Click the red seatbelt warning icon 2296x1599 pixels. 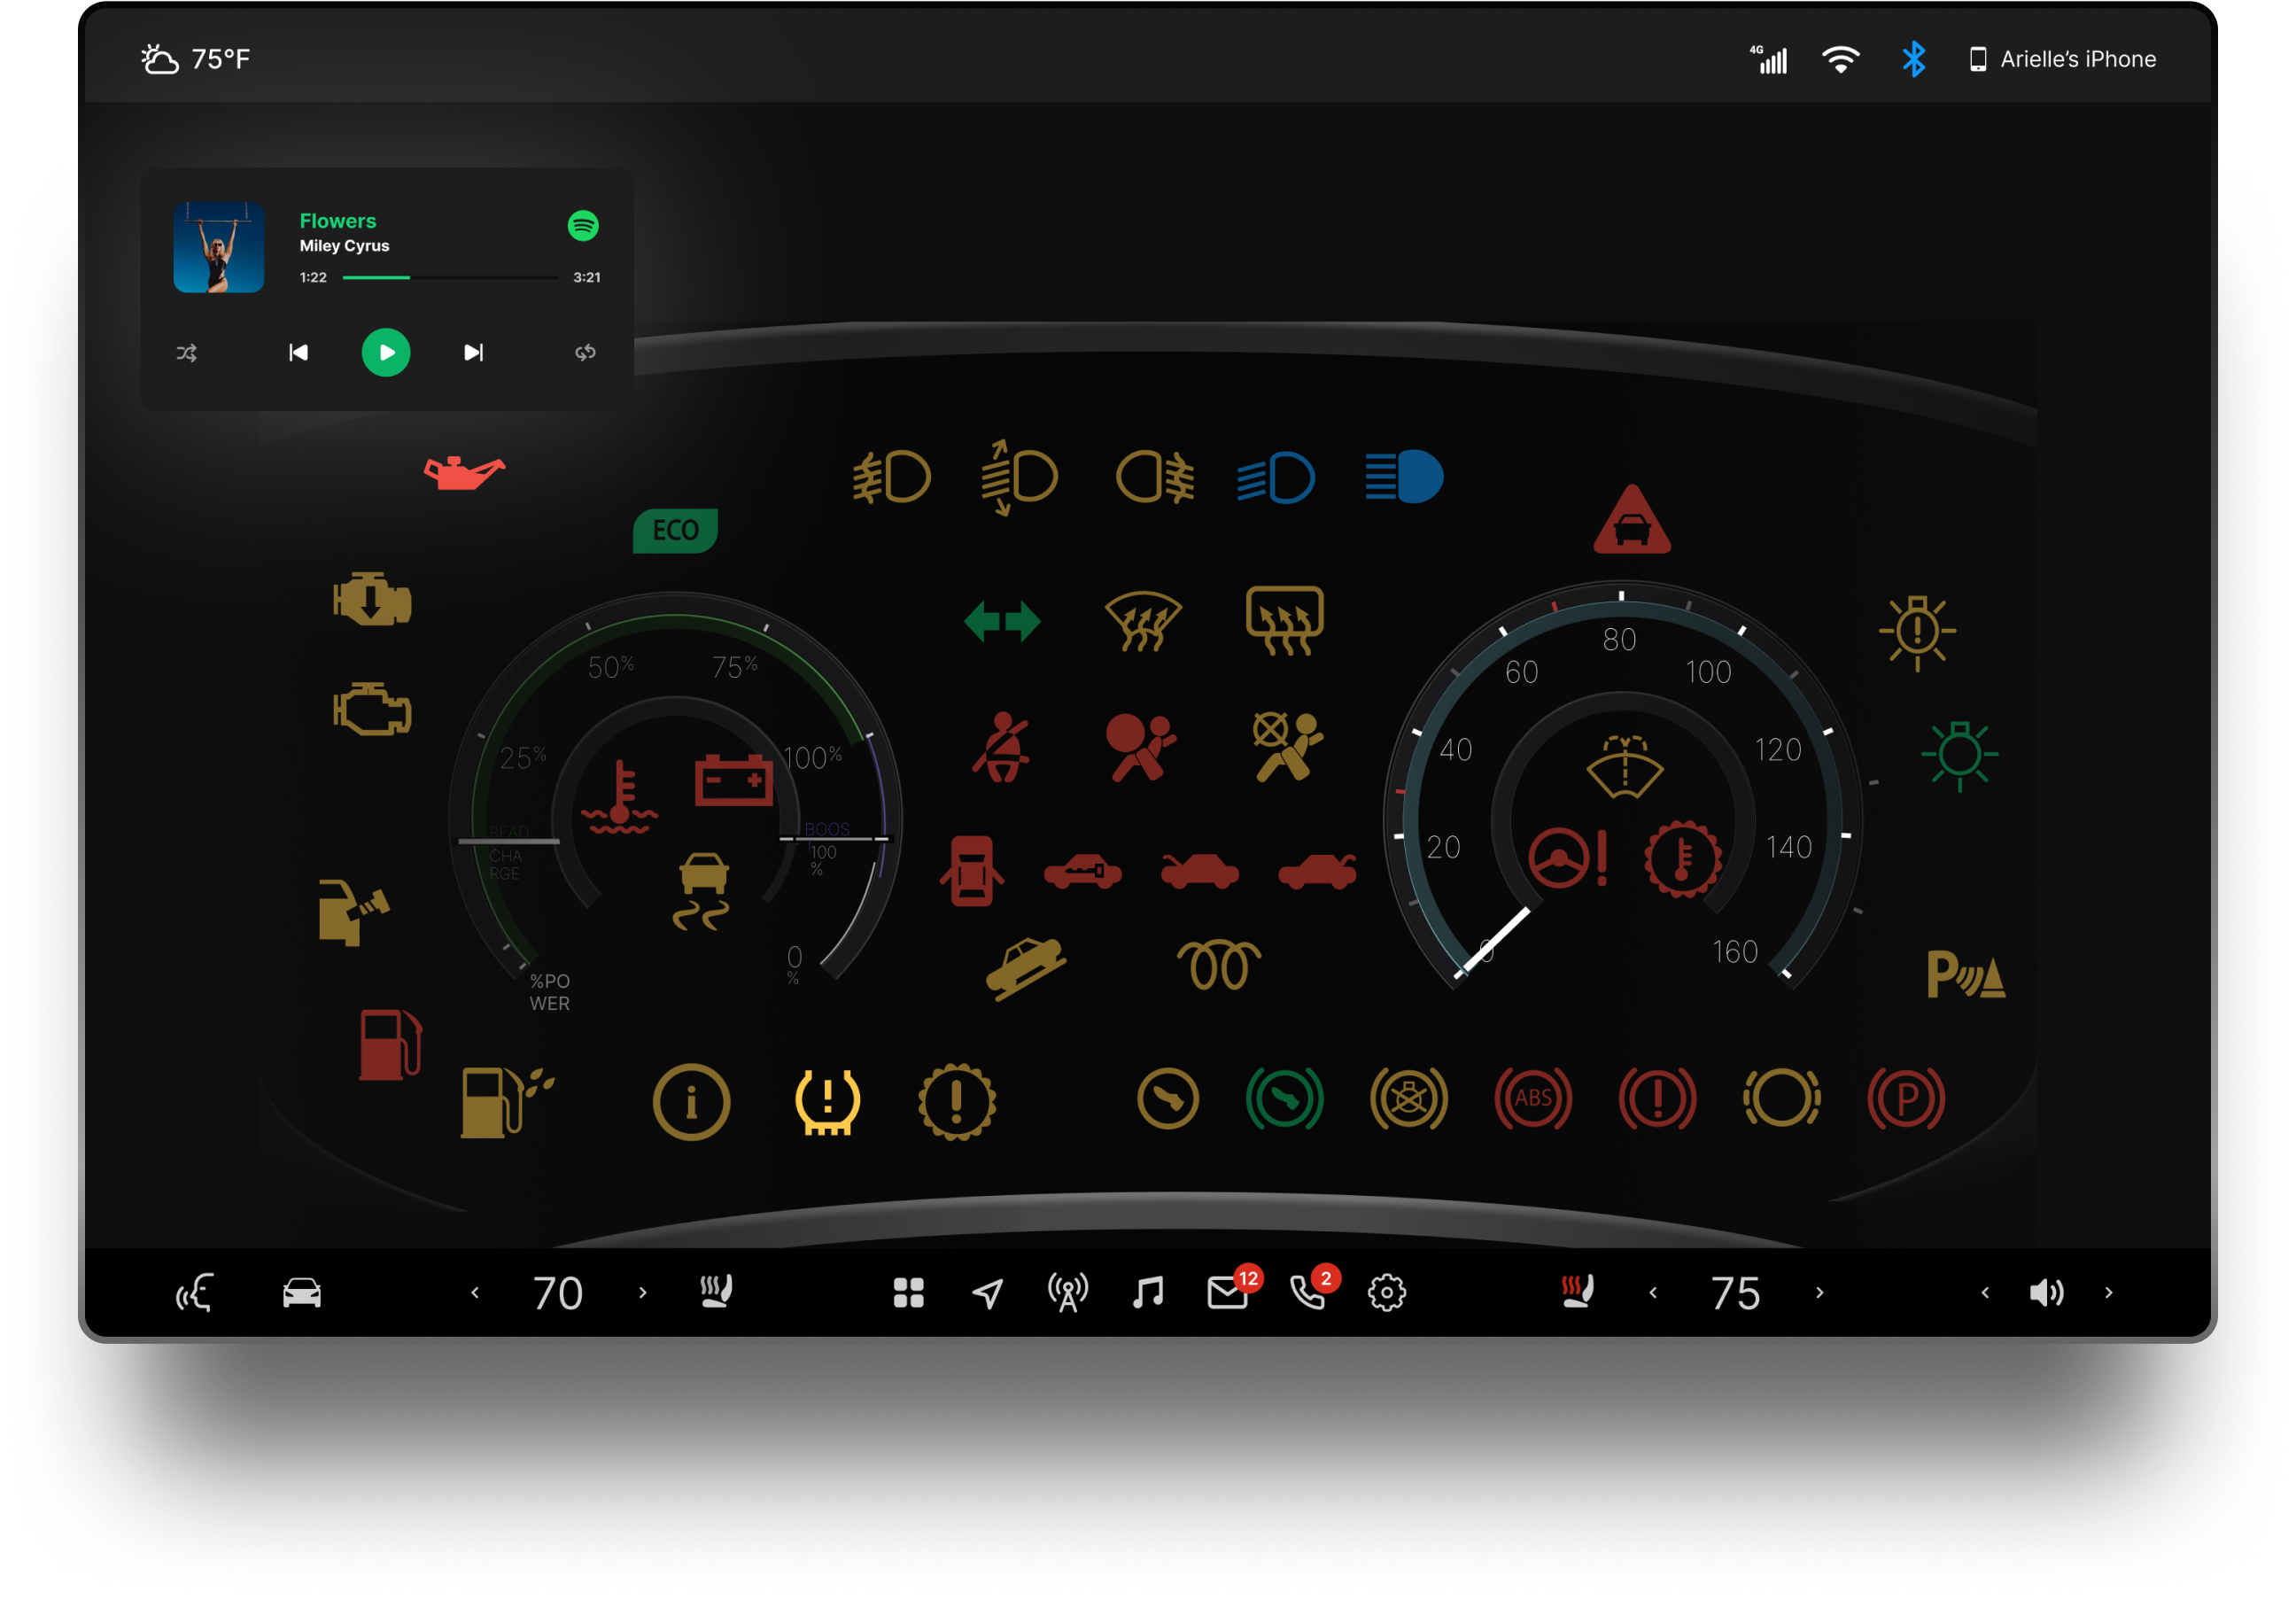point(1001,746)
